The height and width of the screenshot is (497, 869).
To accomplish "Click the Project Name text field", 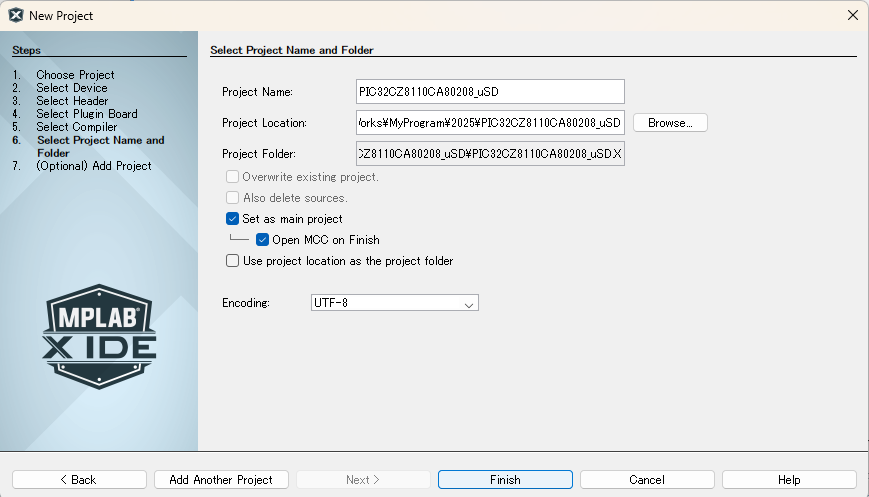I will pos(490,92).
